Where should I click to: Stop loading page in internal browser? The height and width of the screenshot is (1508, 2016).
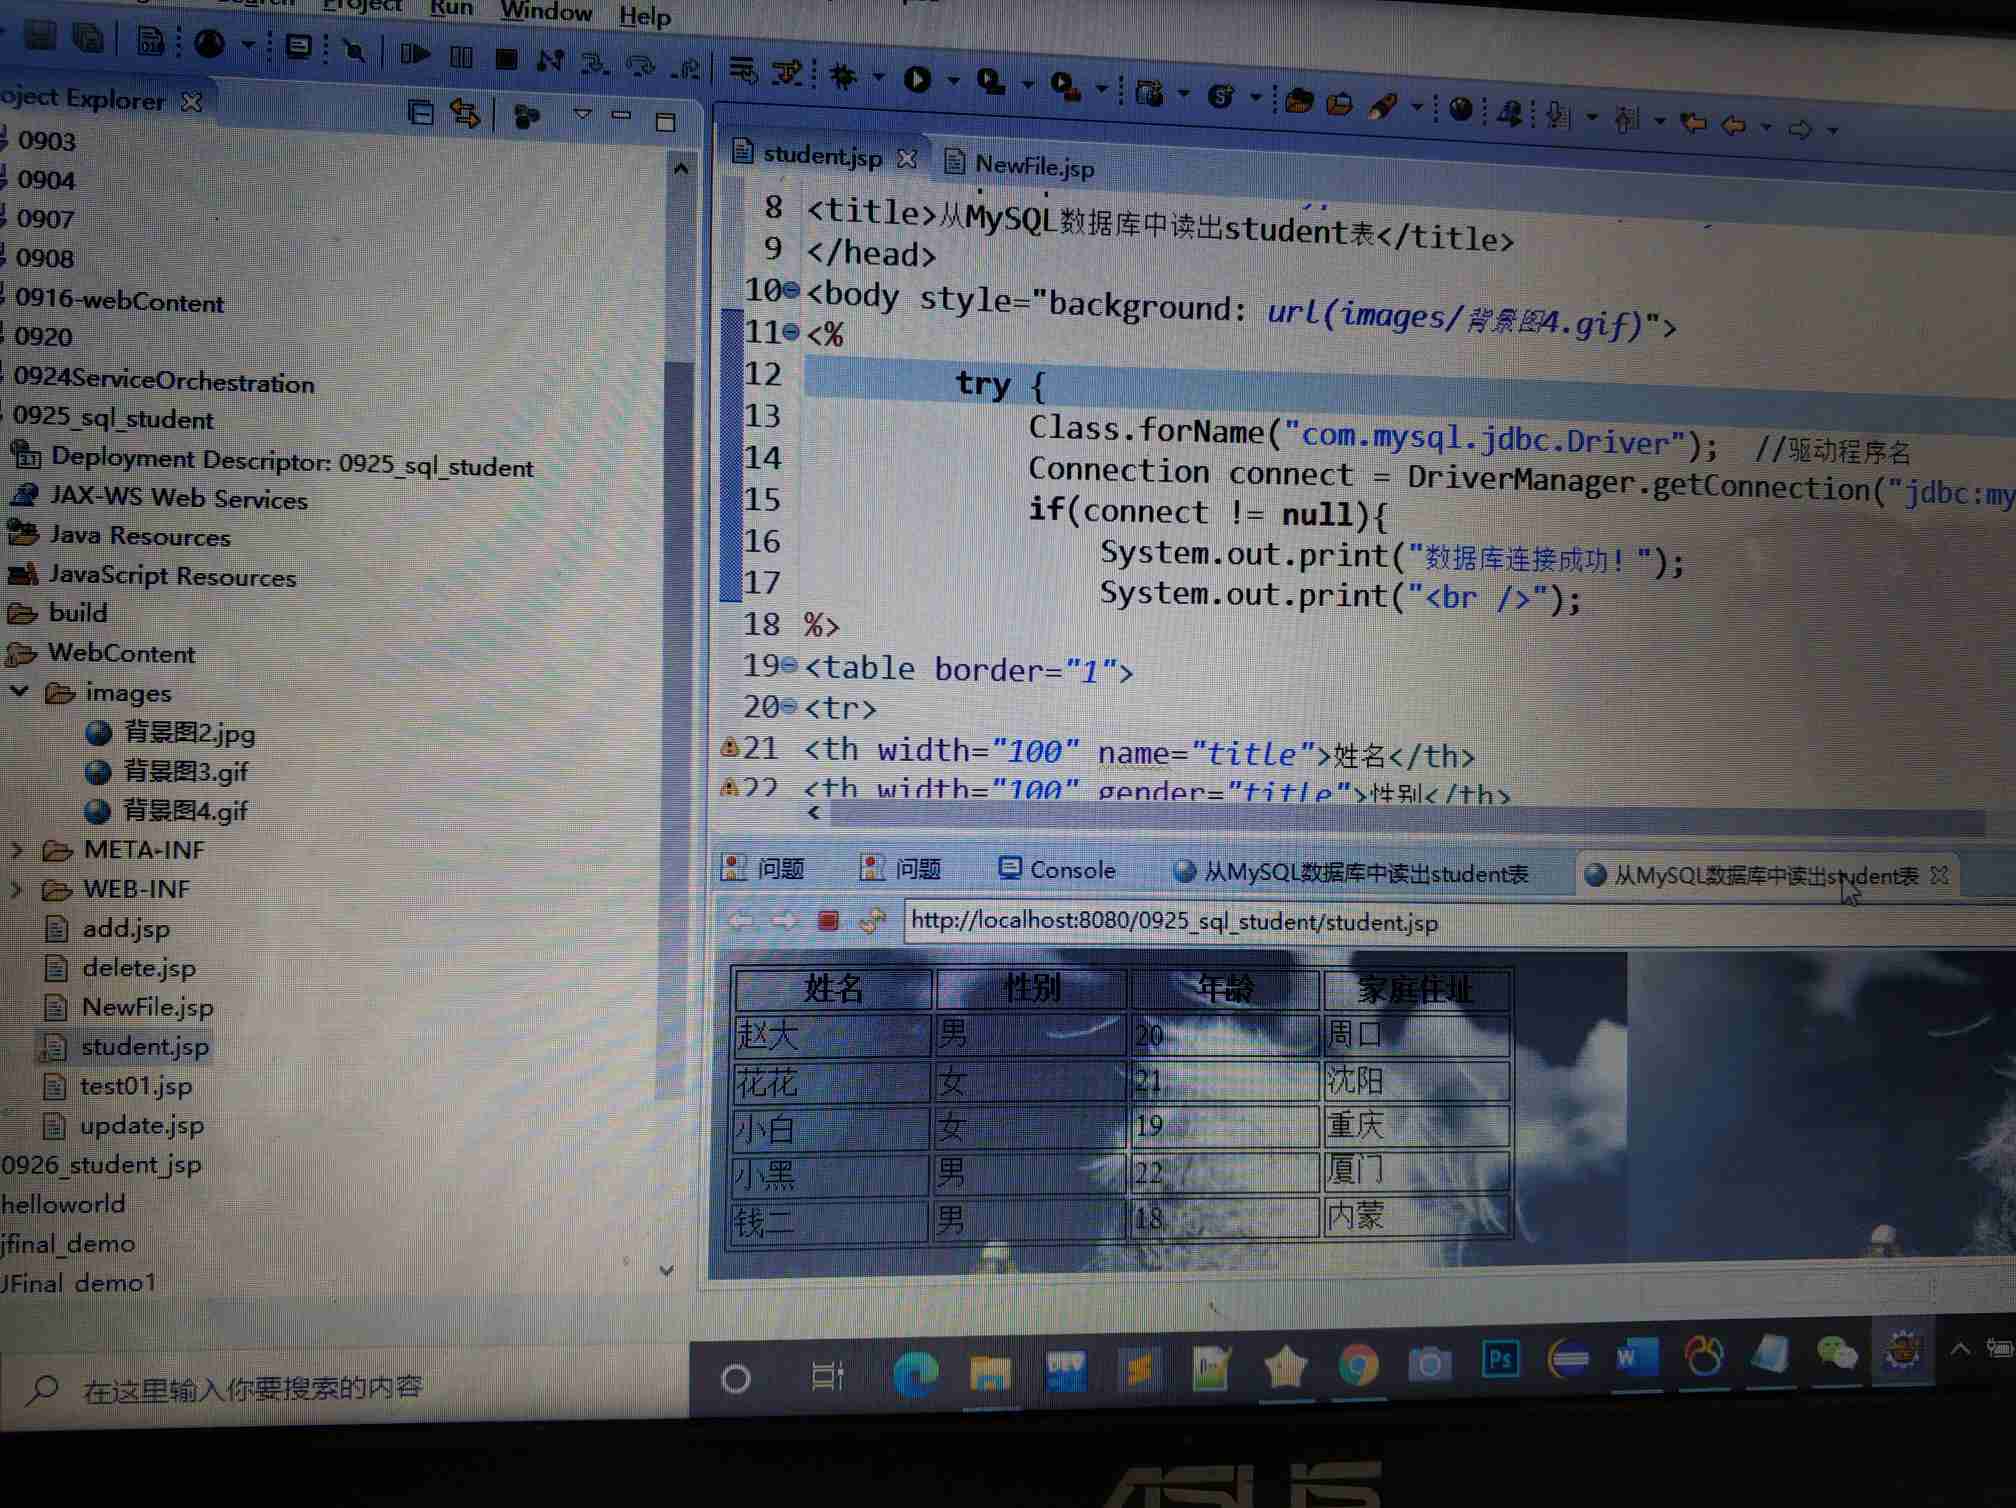pyautogui.click(x=828, y=920)
